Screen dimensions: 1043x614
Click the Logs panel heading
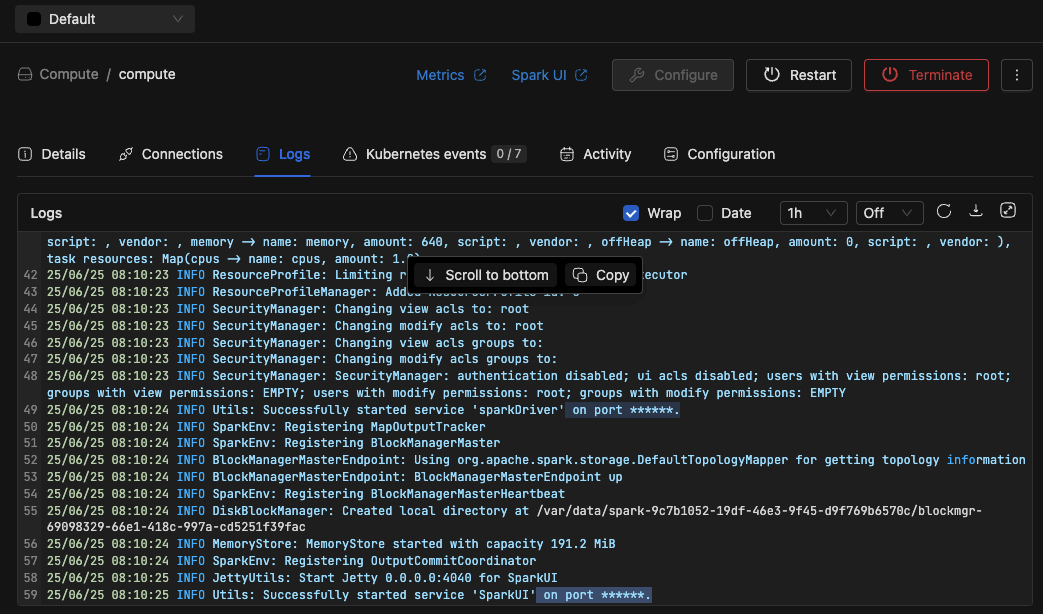(46, 213)
